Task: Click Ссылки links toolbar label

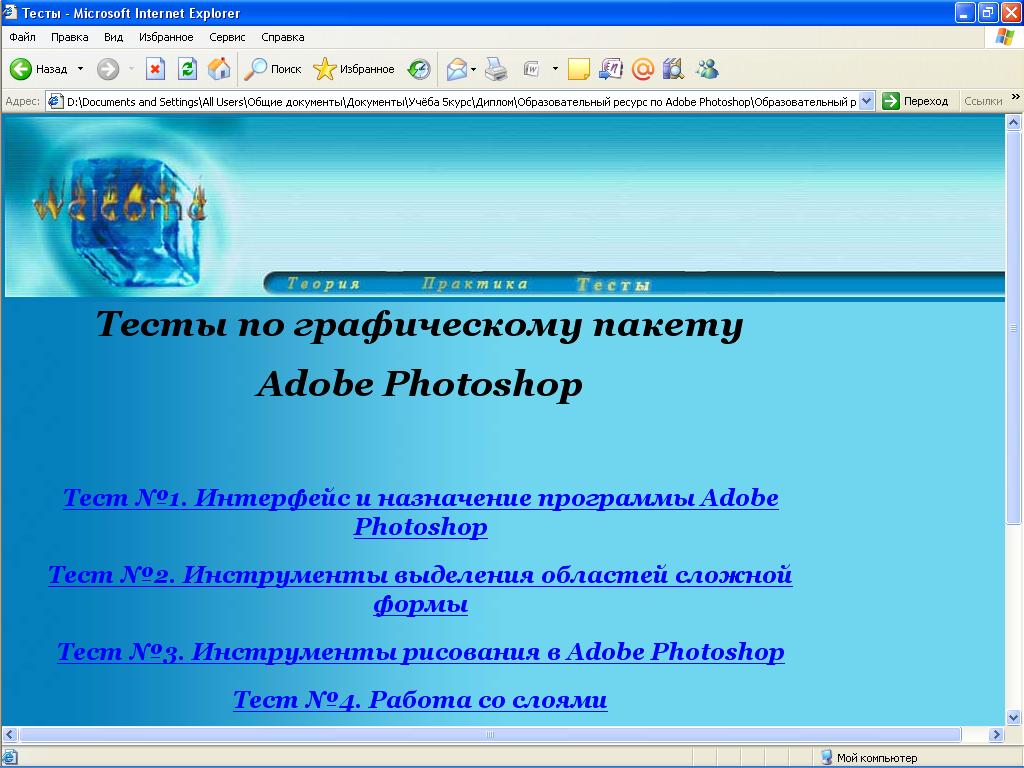Action: pyautogui.click(x=983, y=101)
